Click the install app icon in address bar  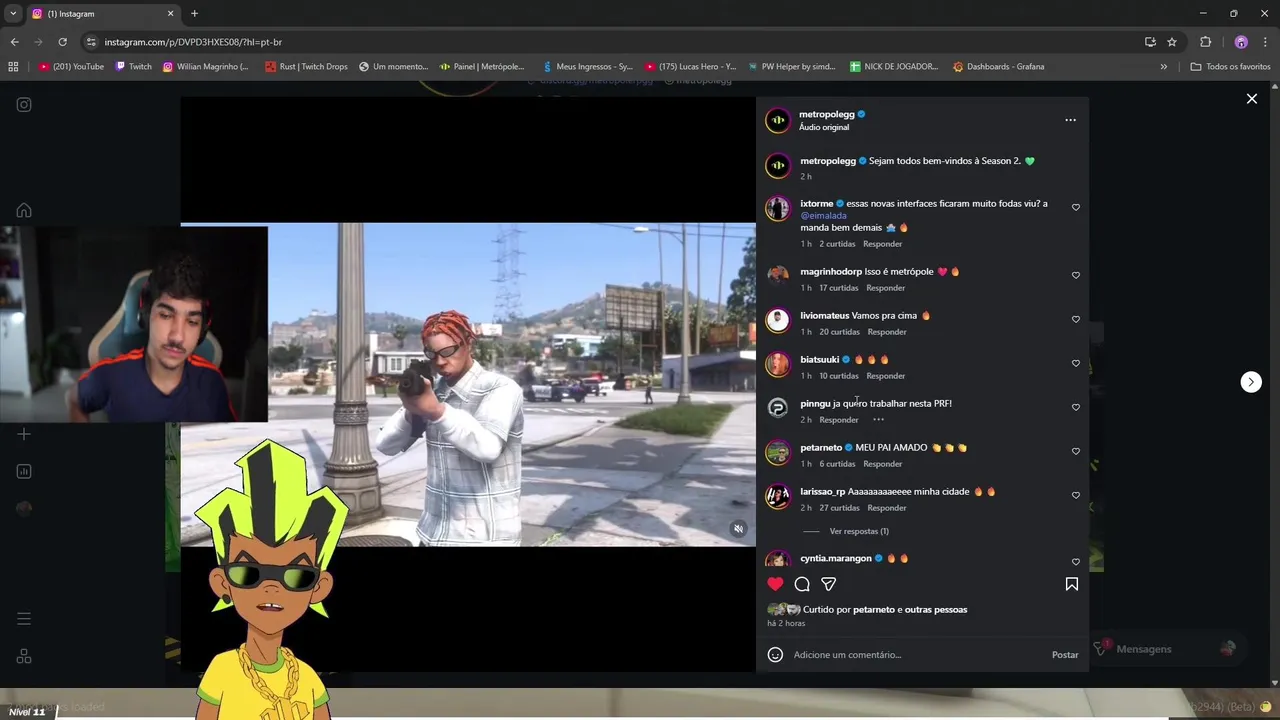click(1150, 42)
